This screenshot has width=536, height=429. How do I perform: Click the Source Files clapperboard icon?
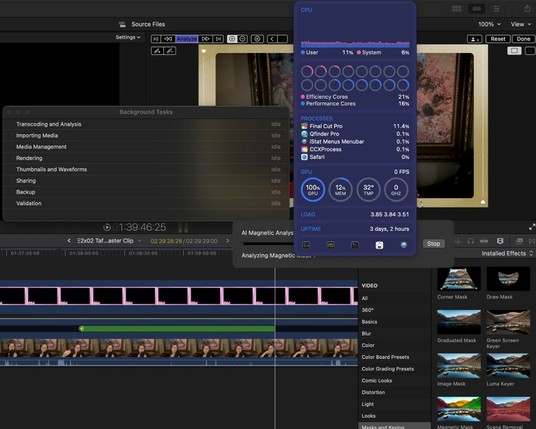coord(122,24)
